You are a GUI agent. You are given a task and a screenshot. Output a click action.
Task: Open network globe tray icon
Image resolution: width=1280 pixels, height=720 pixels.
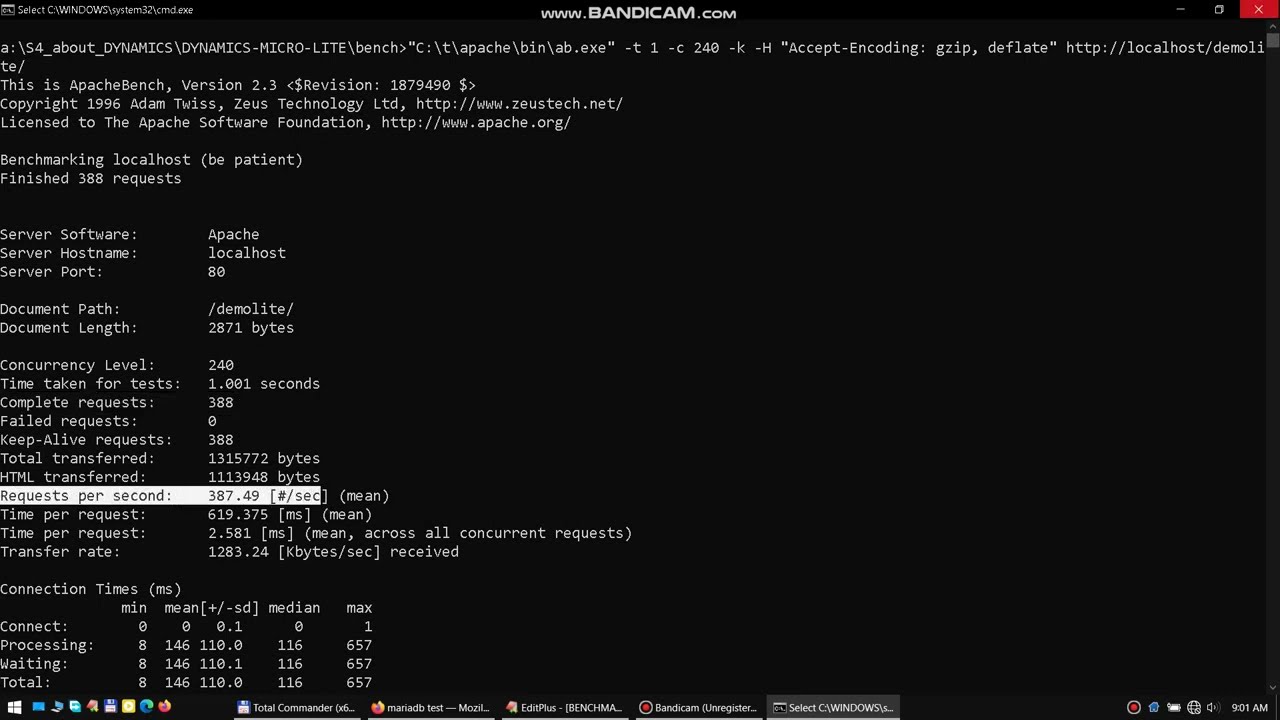click(x=1194, y=707)
